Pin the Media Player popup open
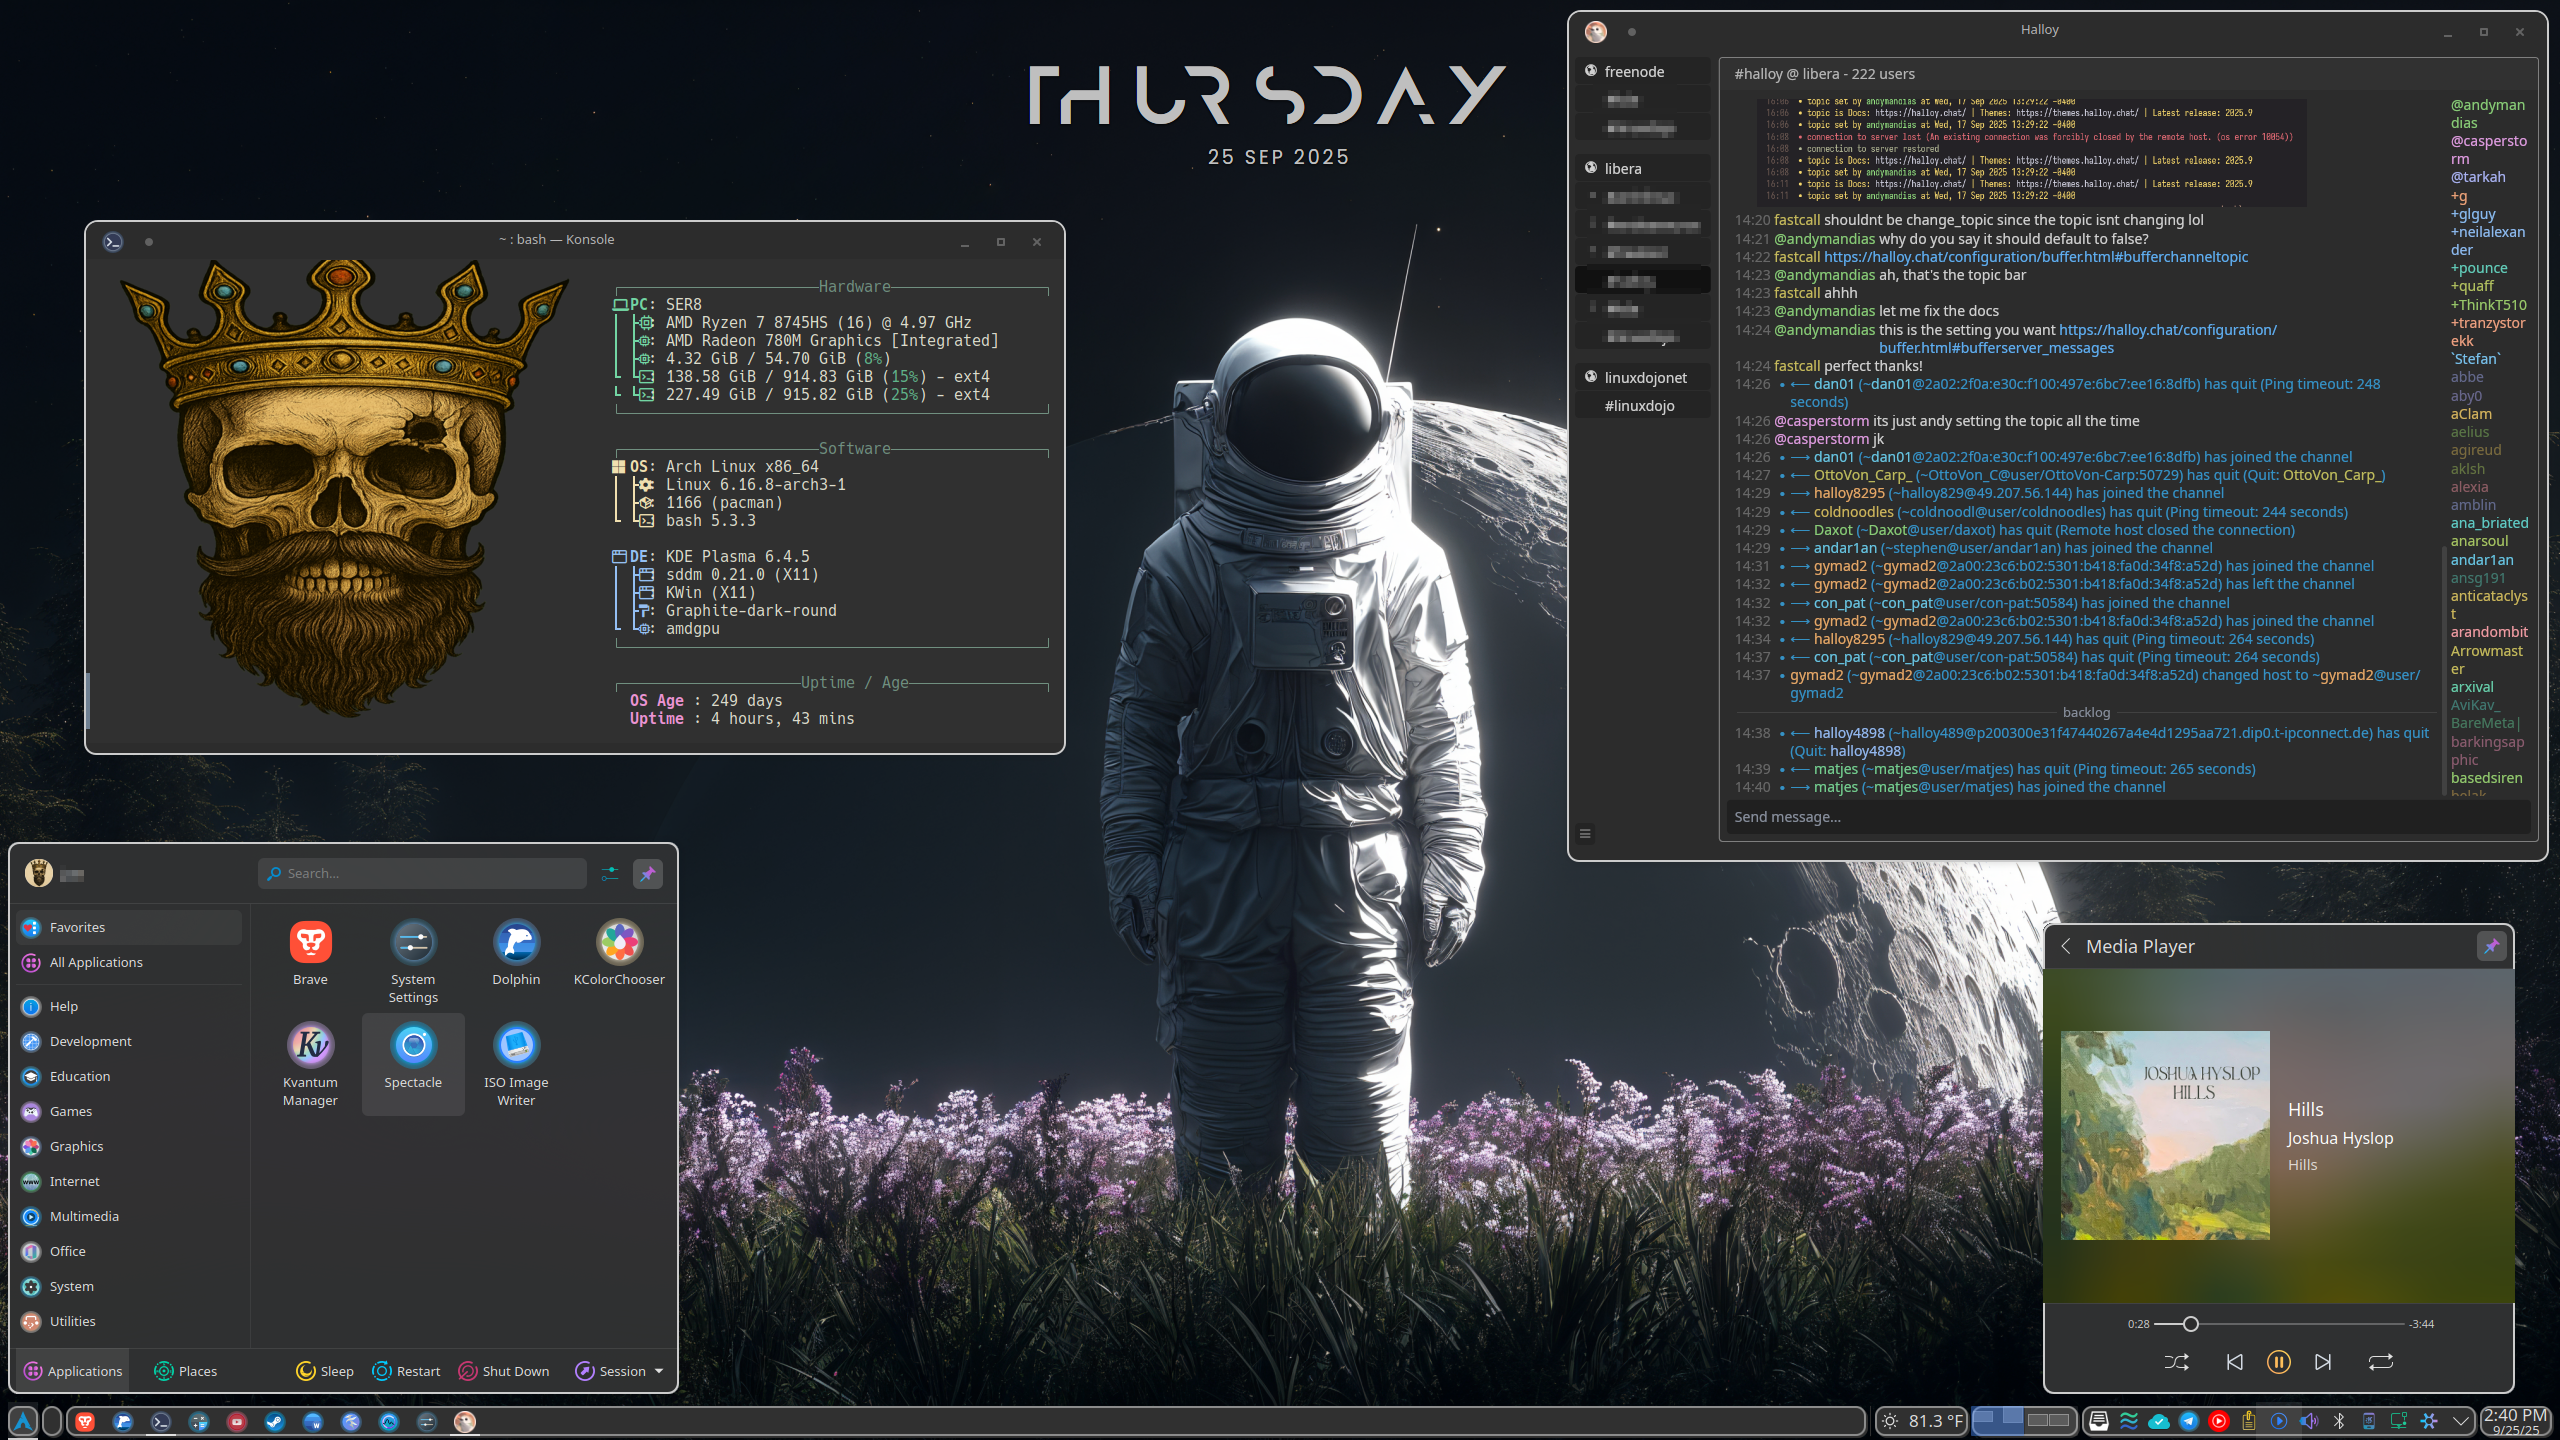Viewport: 2560px width, 1440px height. pyautogui.click(x=2491, y=946)
